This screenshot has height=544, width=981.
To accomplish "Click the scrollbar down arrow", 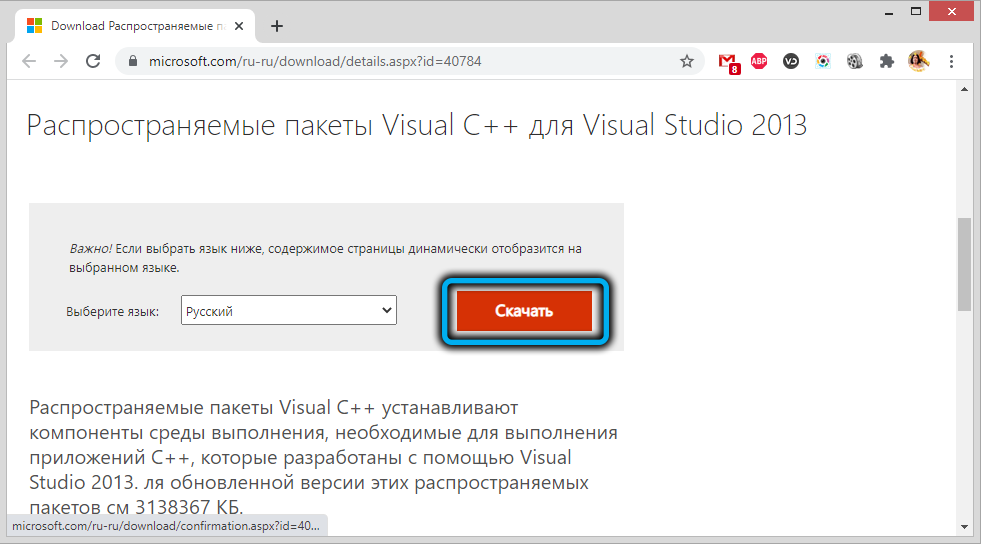I will (x=964, y=525).
